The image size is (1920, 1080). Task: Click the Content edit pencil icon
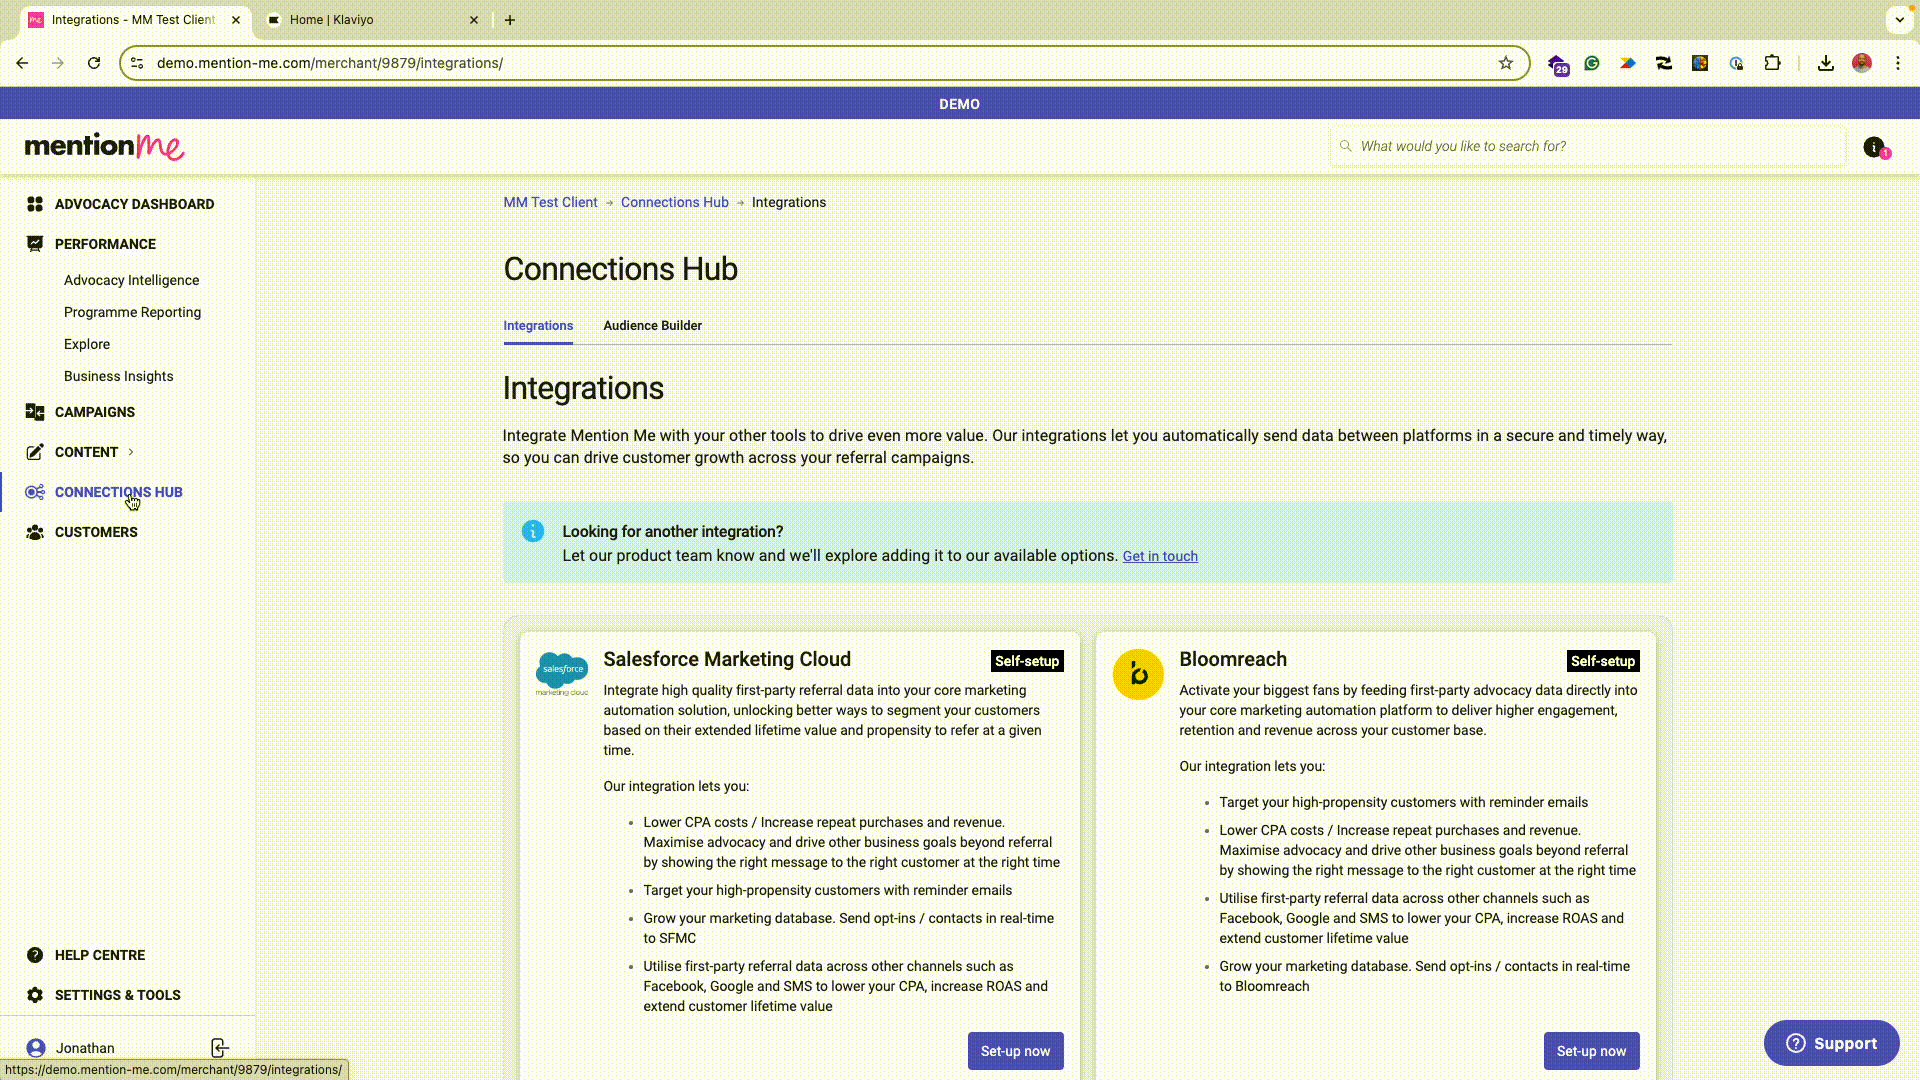tap(35, 452)
